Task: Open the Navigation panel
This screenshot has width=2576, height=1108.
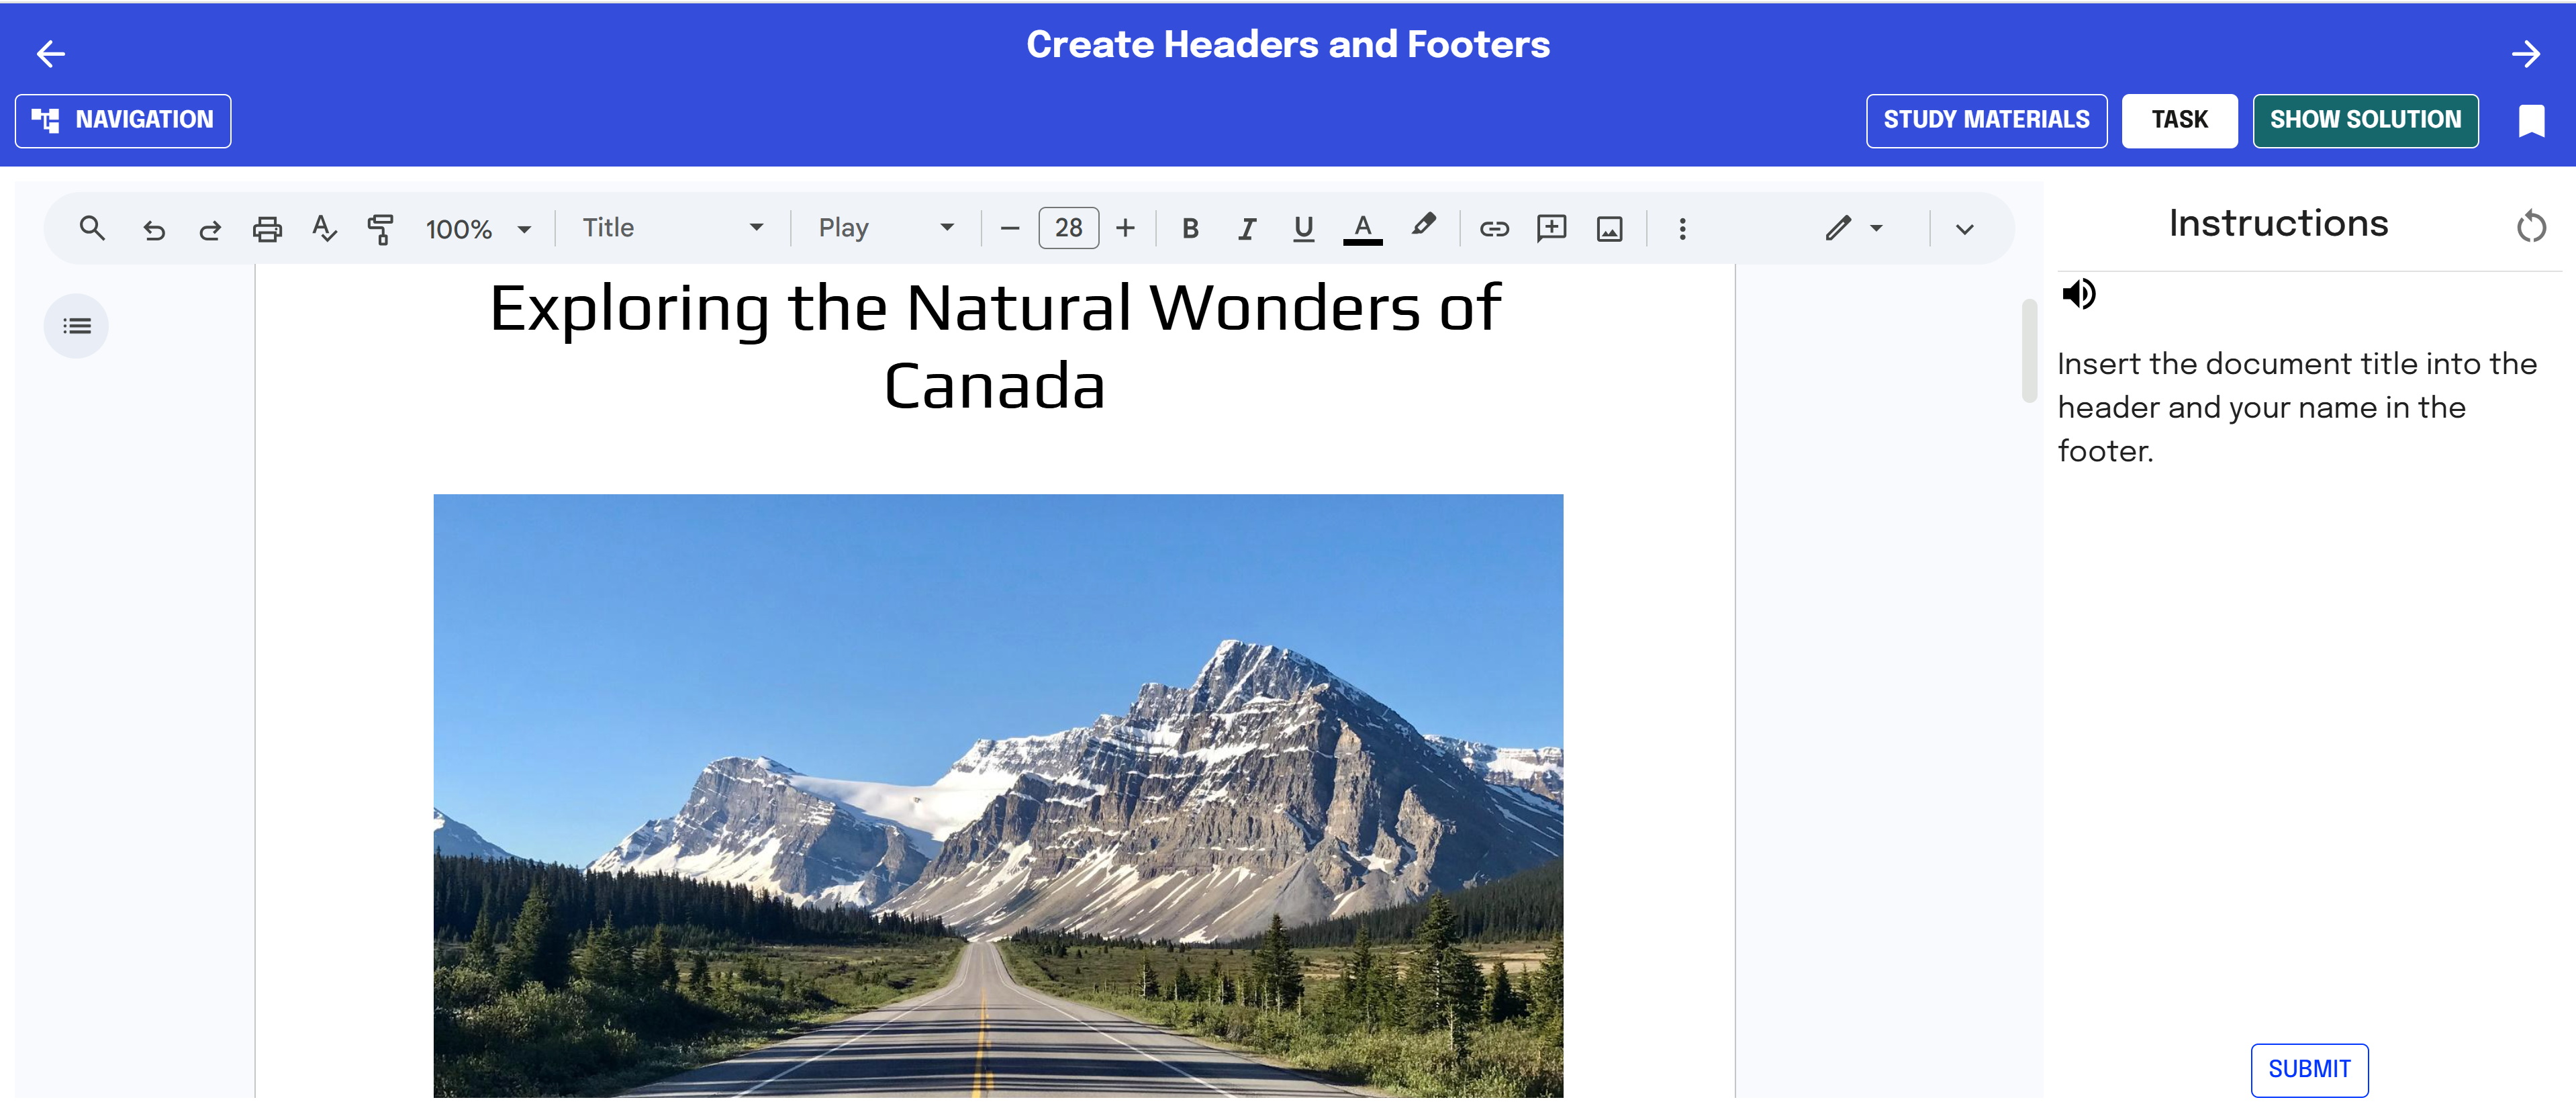Action: [x=123, y=121]
